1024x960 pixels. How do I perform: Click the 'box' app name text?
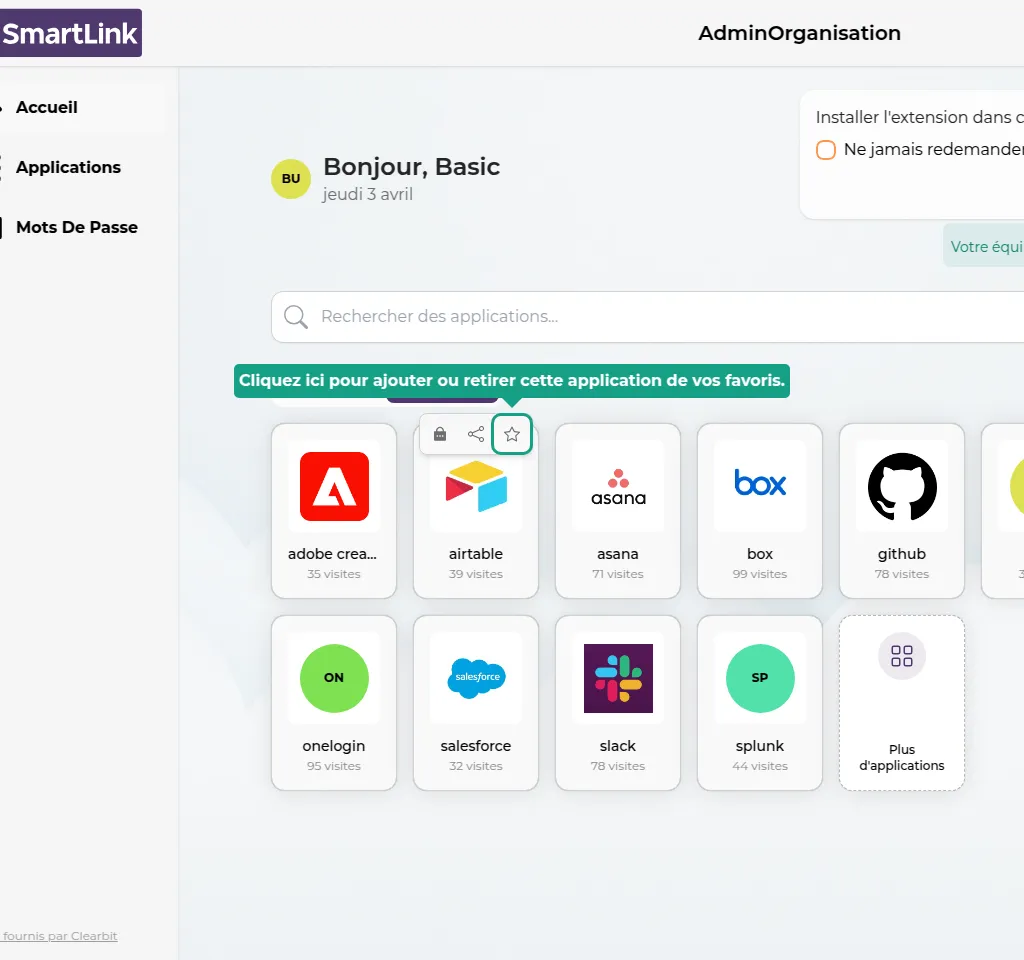[760, 554]
